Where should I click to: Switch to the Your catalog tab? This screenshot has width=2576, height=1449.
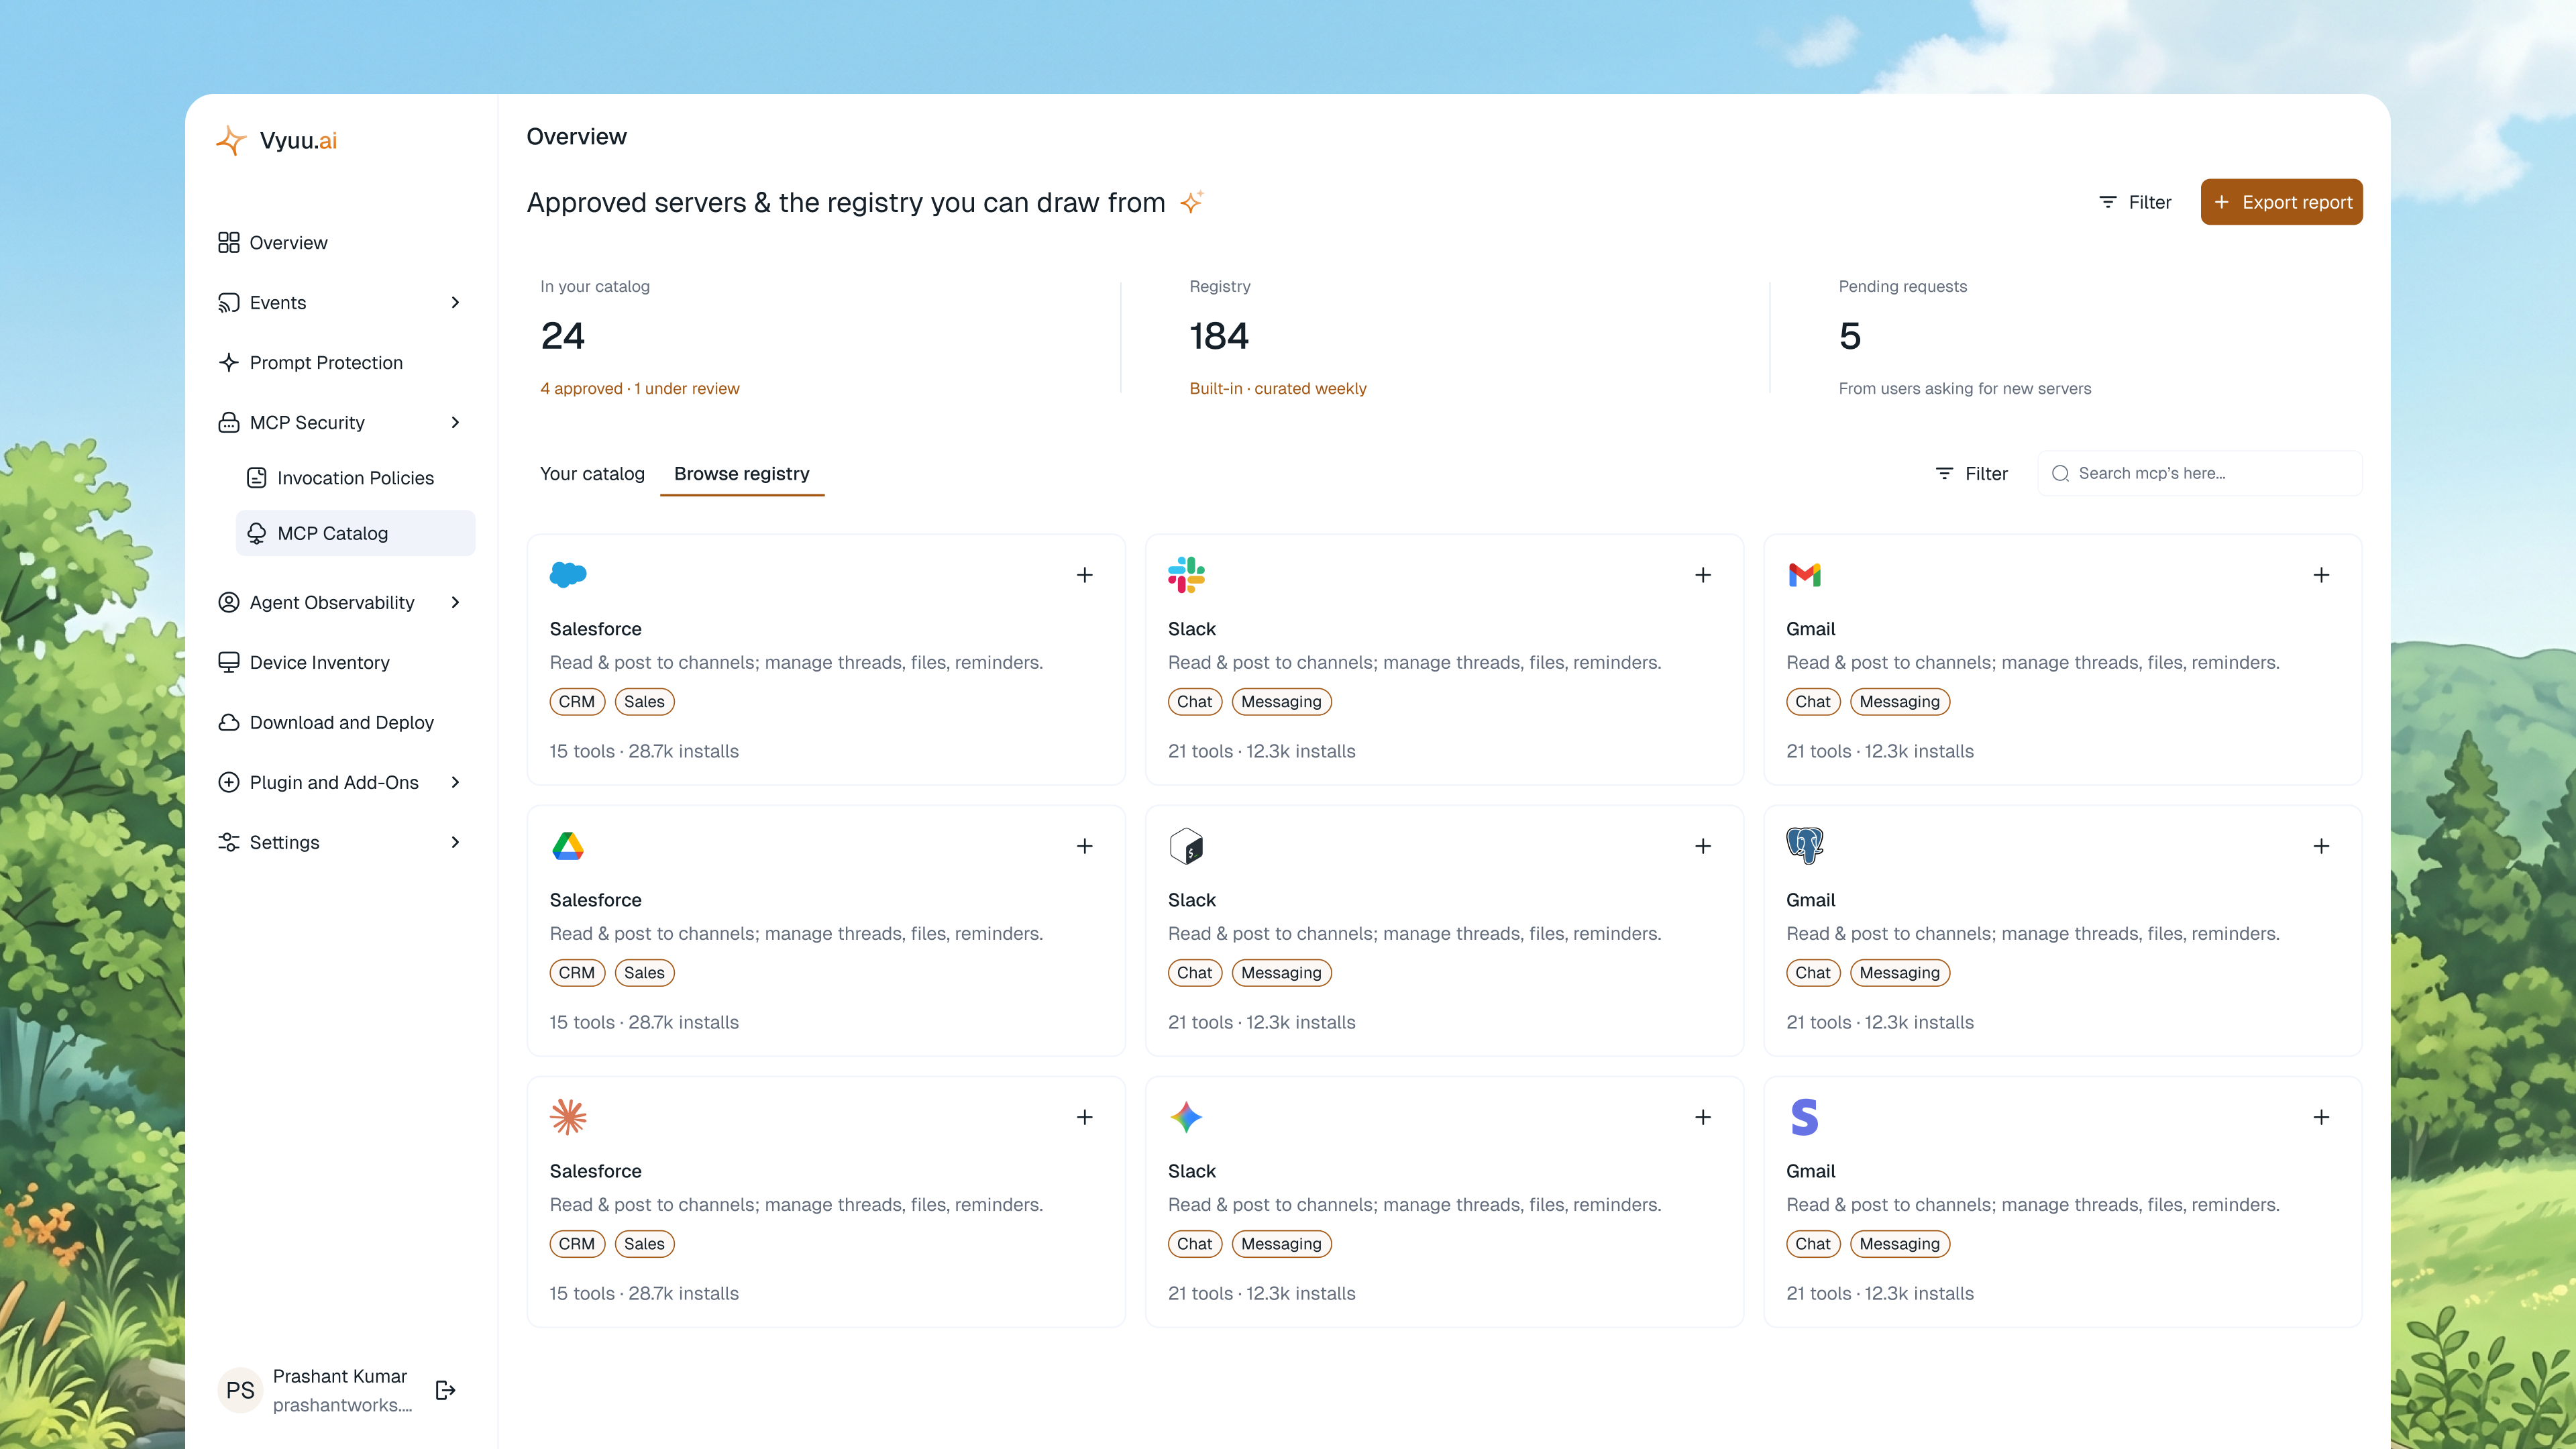[592, 474]
